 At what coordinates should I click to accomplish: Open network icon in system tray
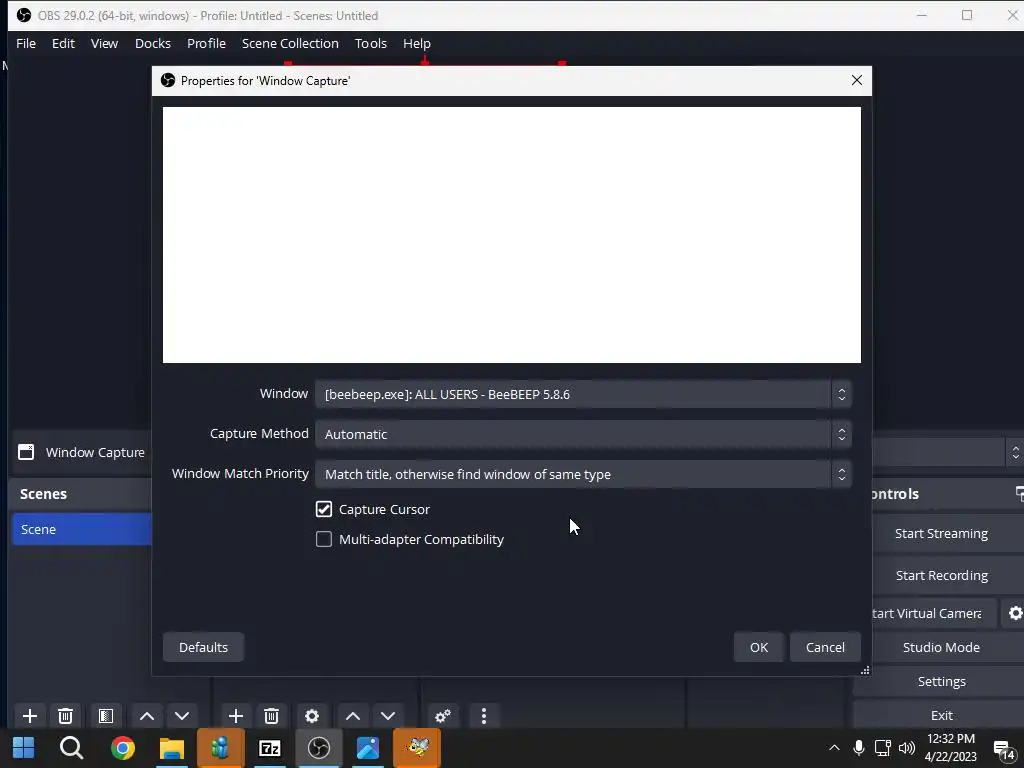coord(883,748)
